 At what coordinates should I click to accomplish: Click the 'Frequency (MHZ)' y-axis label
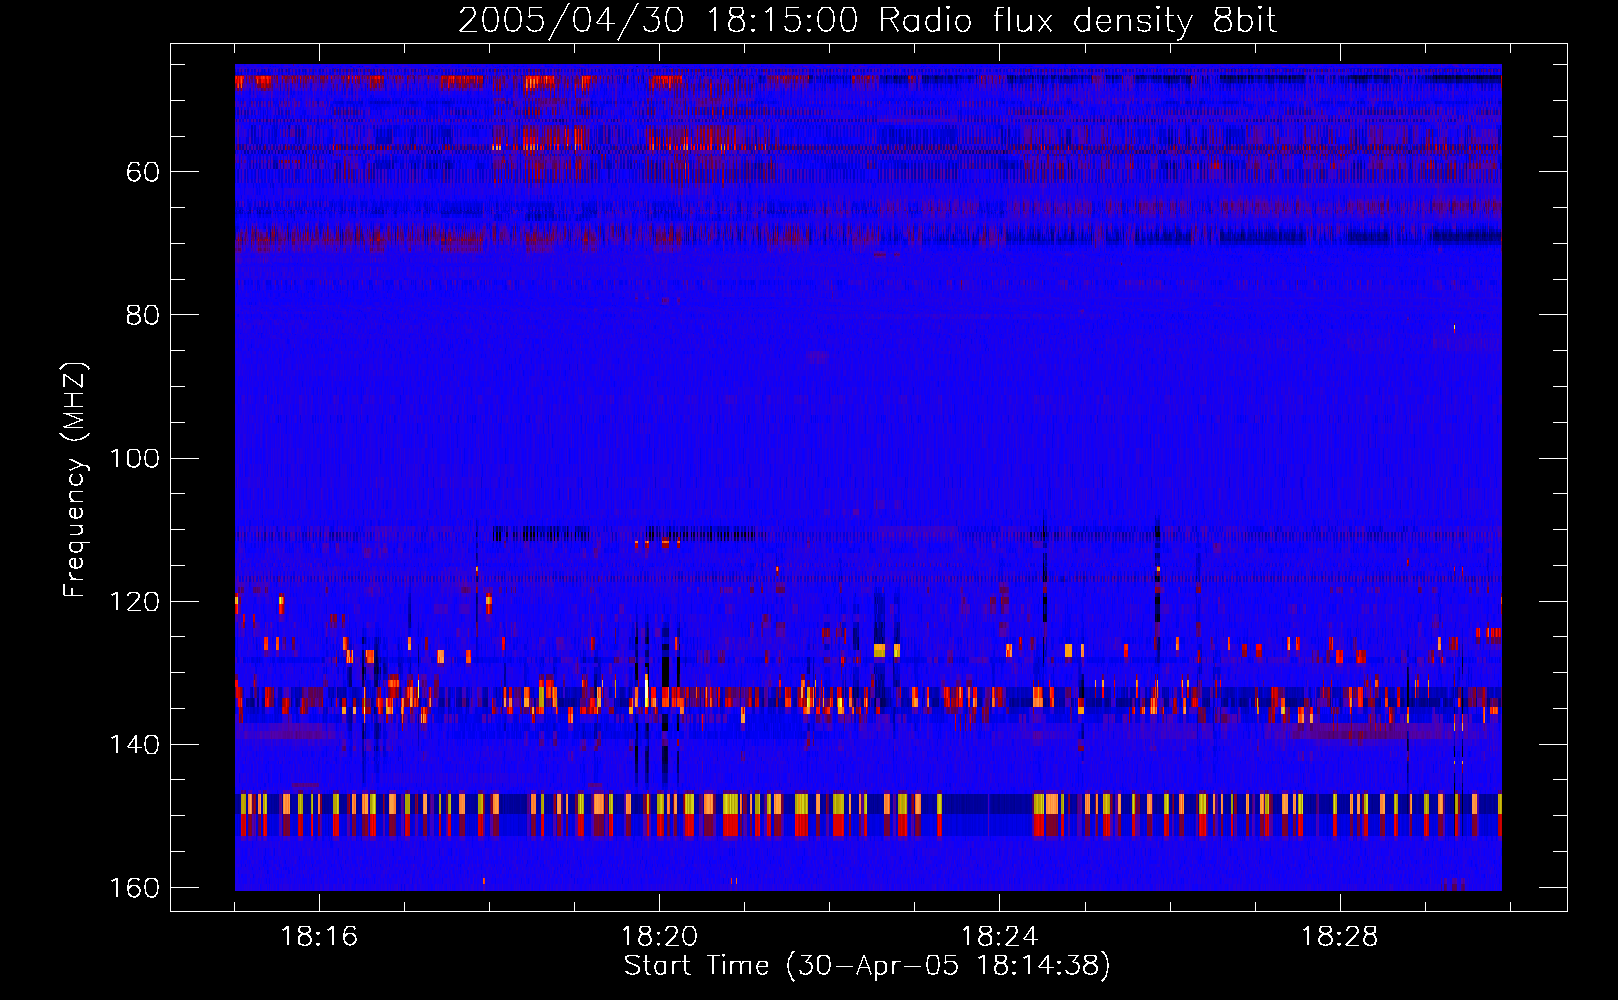point(75,479)
